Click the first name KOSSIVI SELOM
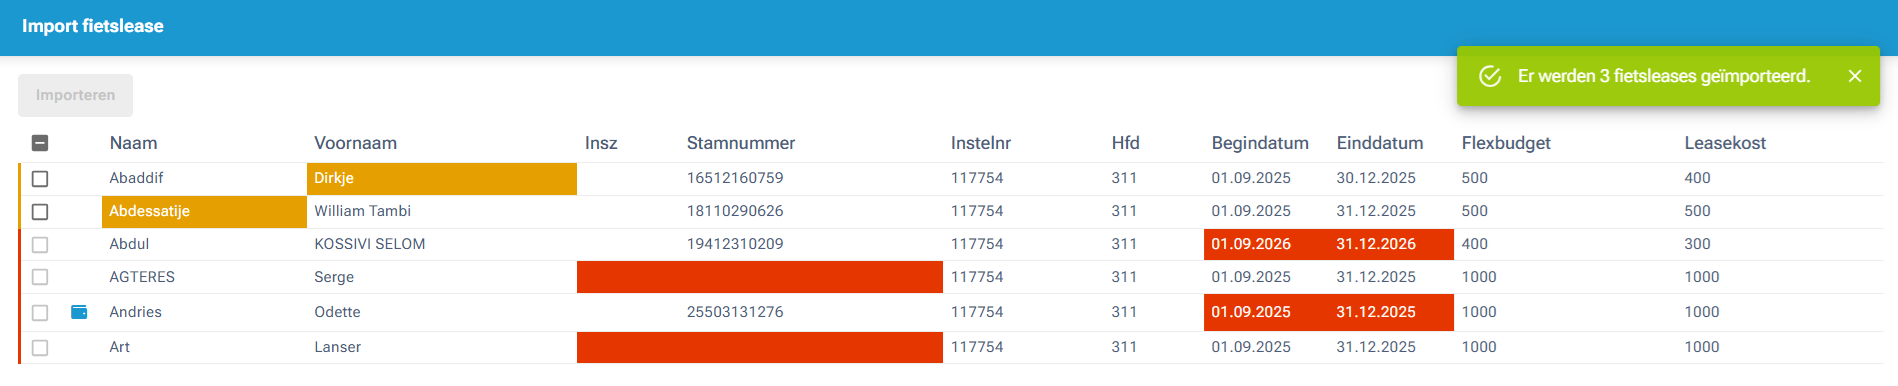This screenshot has height=386, width=1898. tap(369, 244)
